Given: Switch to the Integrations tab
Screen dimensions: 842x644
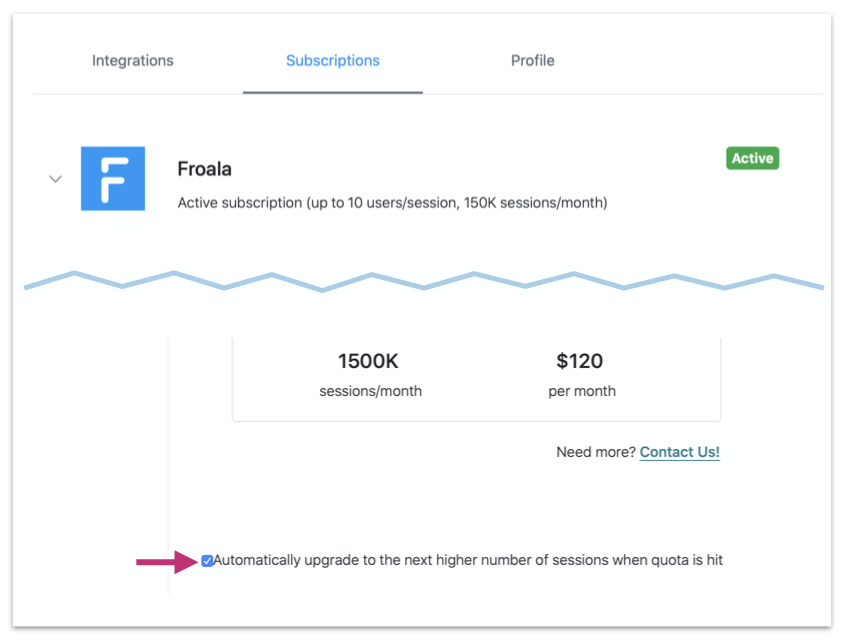Looking at the screenshot, I should 133,61.
